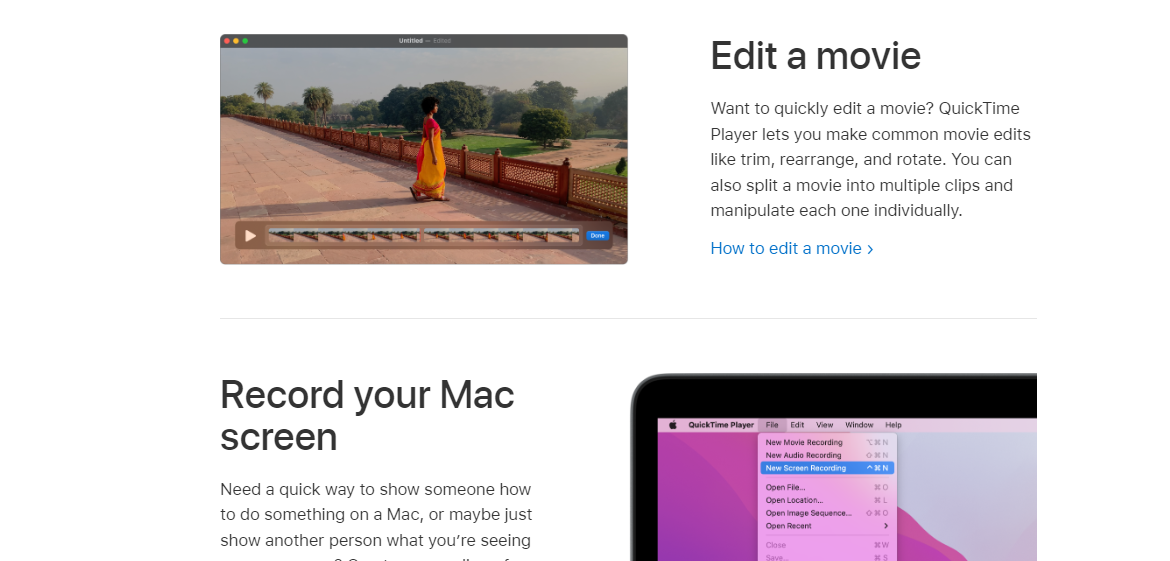Click the blue Done button in the clip editor
This screenshot has height=561, width=1170.
[x=597, y=236]
